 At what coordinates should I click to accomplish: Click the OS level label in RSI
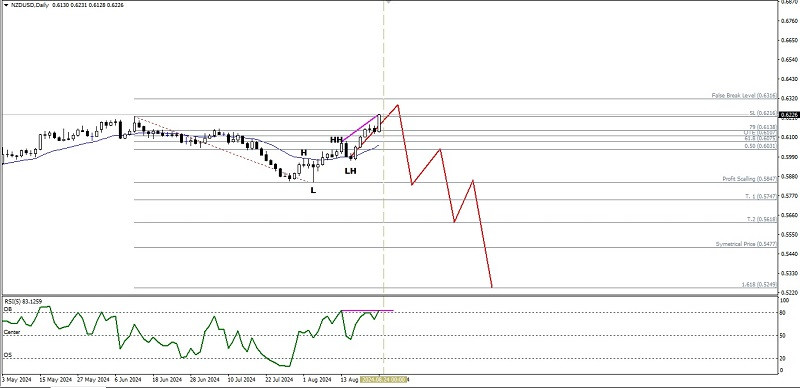[x=7, y=354]
